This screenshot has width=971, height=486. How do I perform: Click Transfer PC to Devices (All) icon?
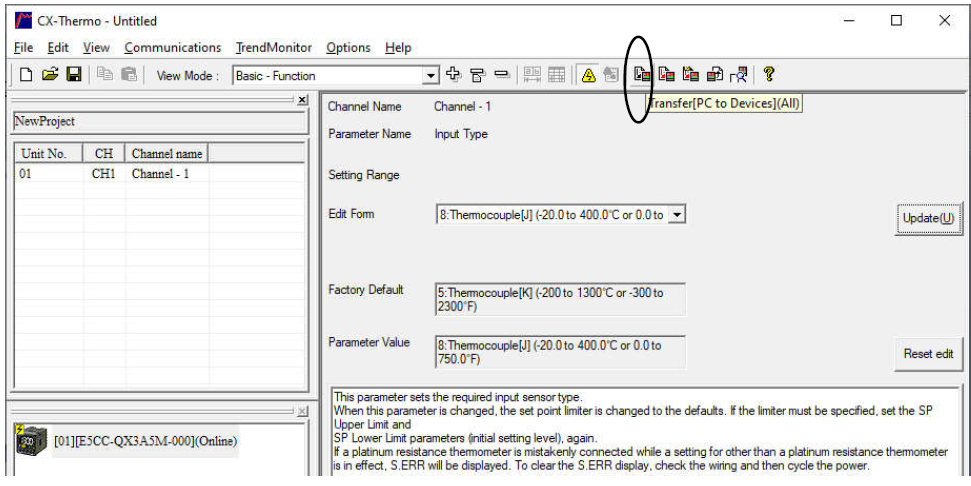point(642,75)
